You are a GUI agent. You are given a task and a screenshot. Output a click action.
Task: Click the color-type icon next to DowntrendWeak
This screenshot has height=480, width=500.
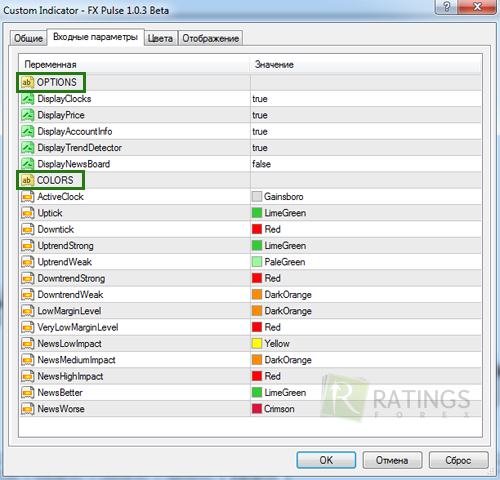(x=27, y=295)
